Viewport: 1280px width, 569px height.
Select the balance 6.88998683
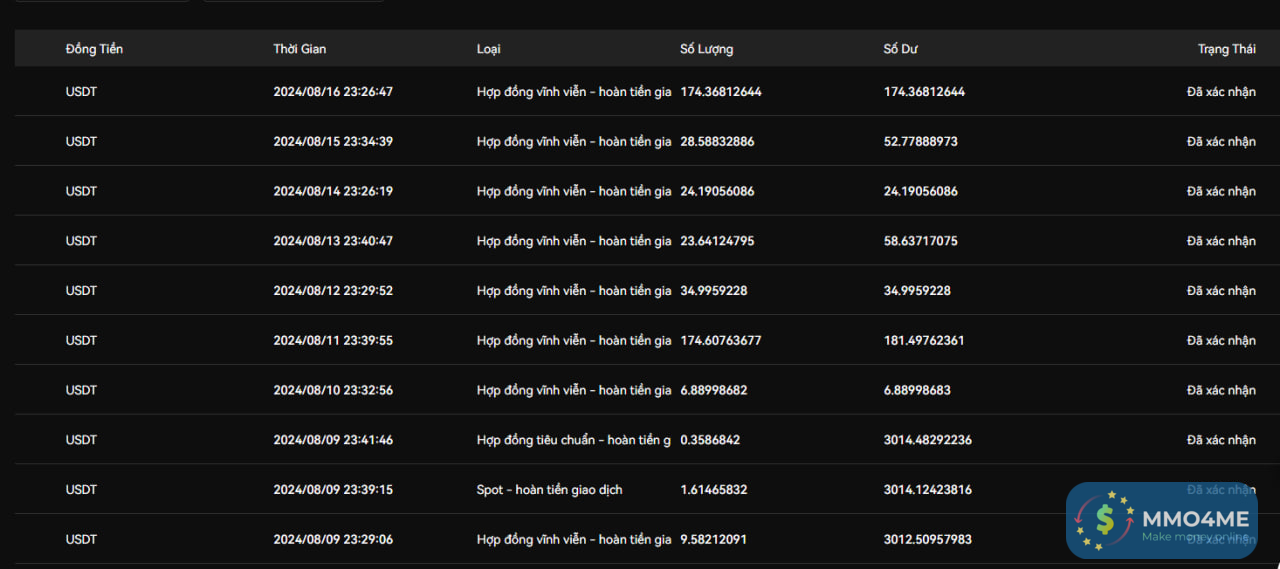[x=918, y=390]
